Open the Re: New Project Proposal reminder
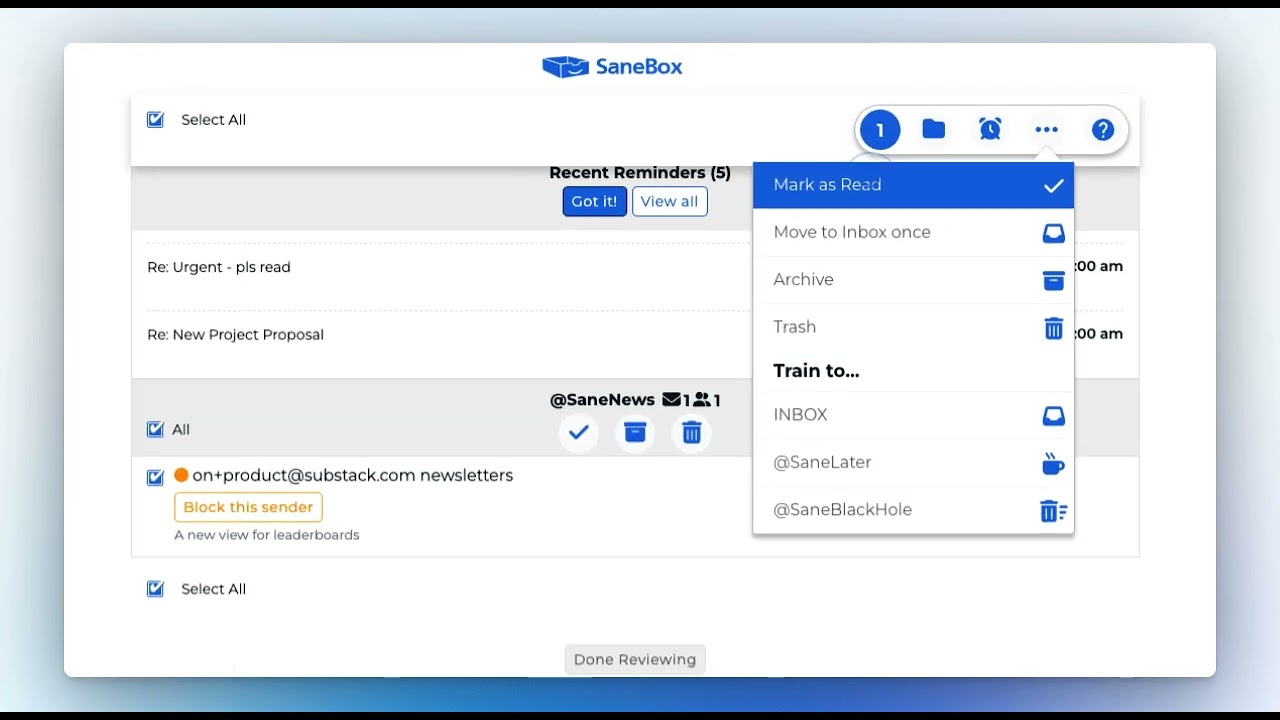The image size is (1280, 720). coord(235,334)
